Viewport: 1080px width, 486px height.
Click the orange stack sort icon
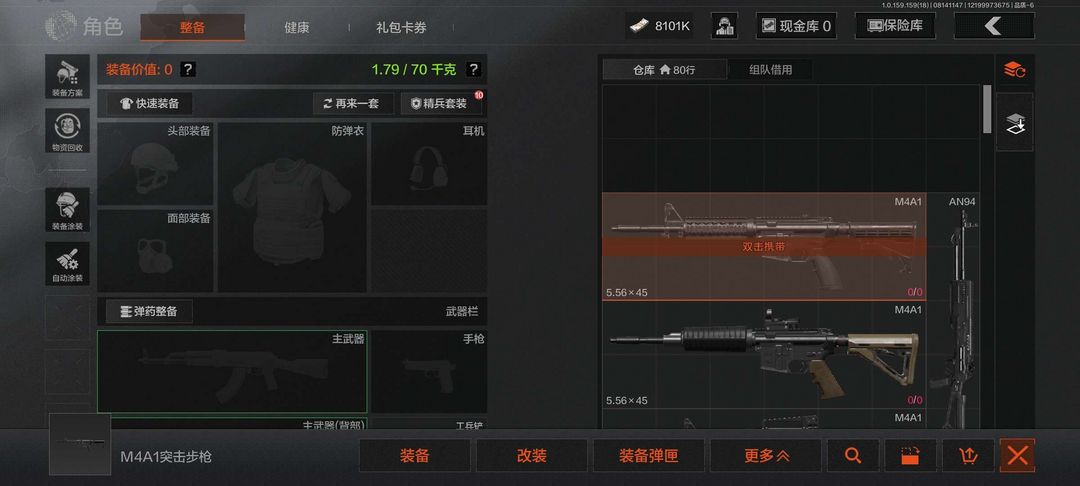click(1015, 70)
